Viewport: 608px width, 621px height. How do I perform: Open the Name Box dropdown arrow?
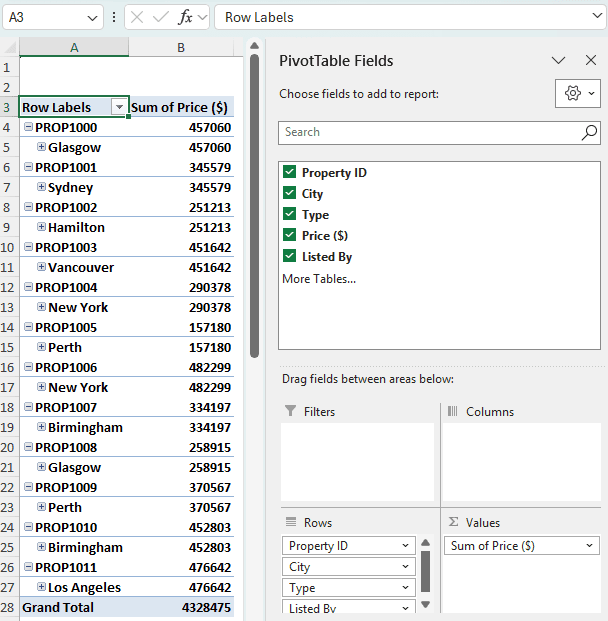click(92, 17)
